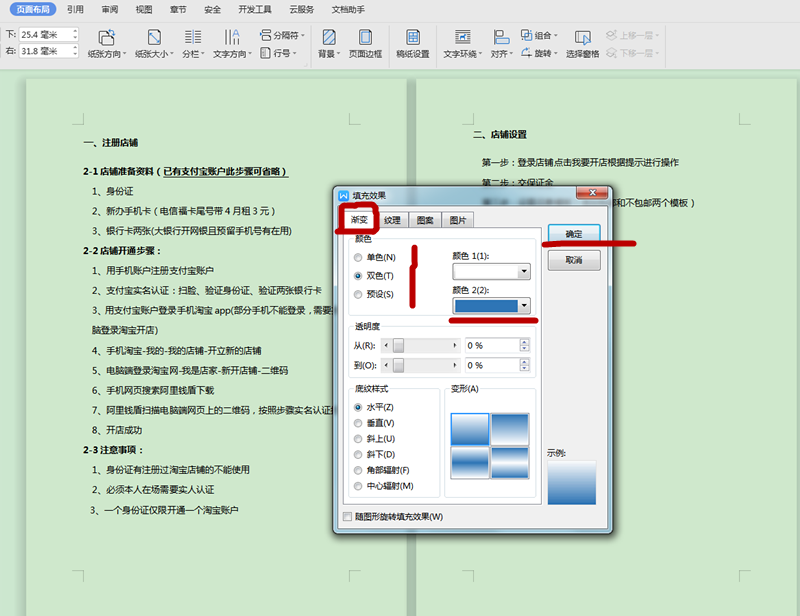Open the paper orientation (纸张方向) menu
This screenshot has width=800, height=616.
[x=107, y=44]
